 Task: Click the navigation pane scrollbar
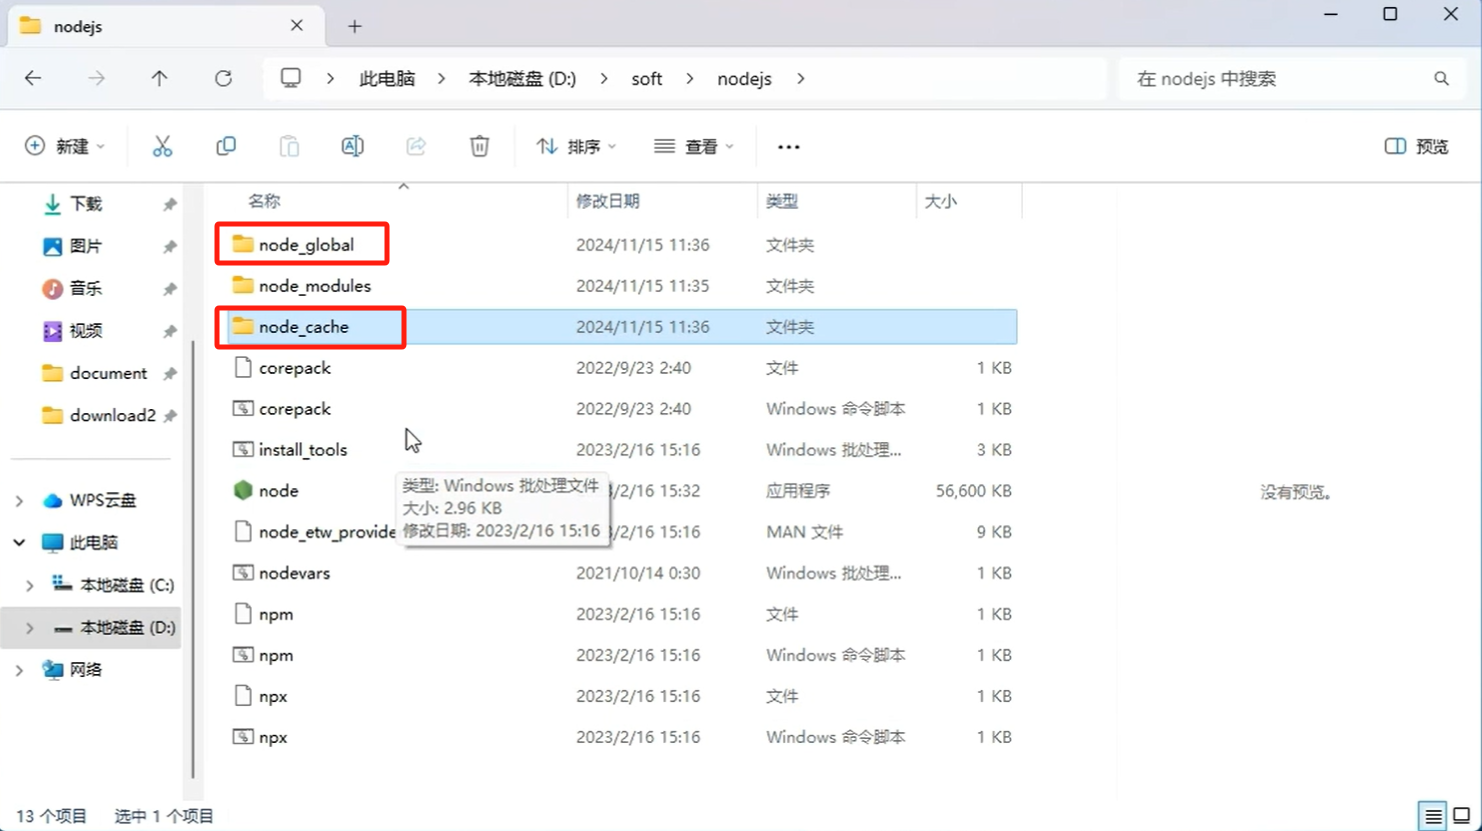point(193,560)
